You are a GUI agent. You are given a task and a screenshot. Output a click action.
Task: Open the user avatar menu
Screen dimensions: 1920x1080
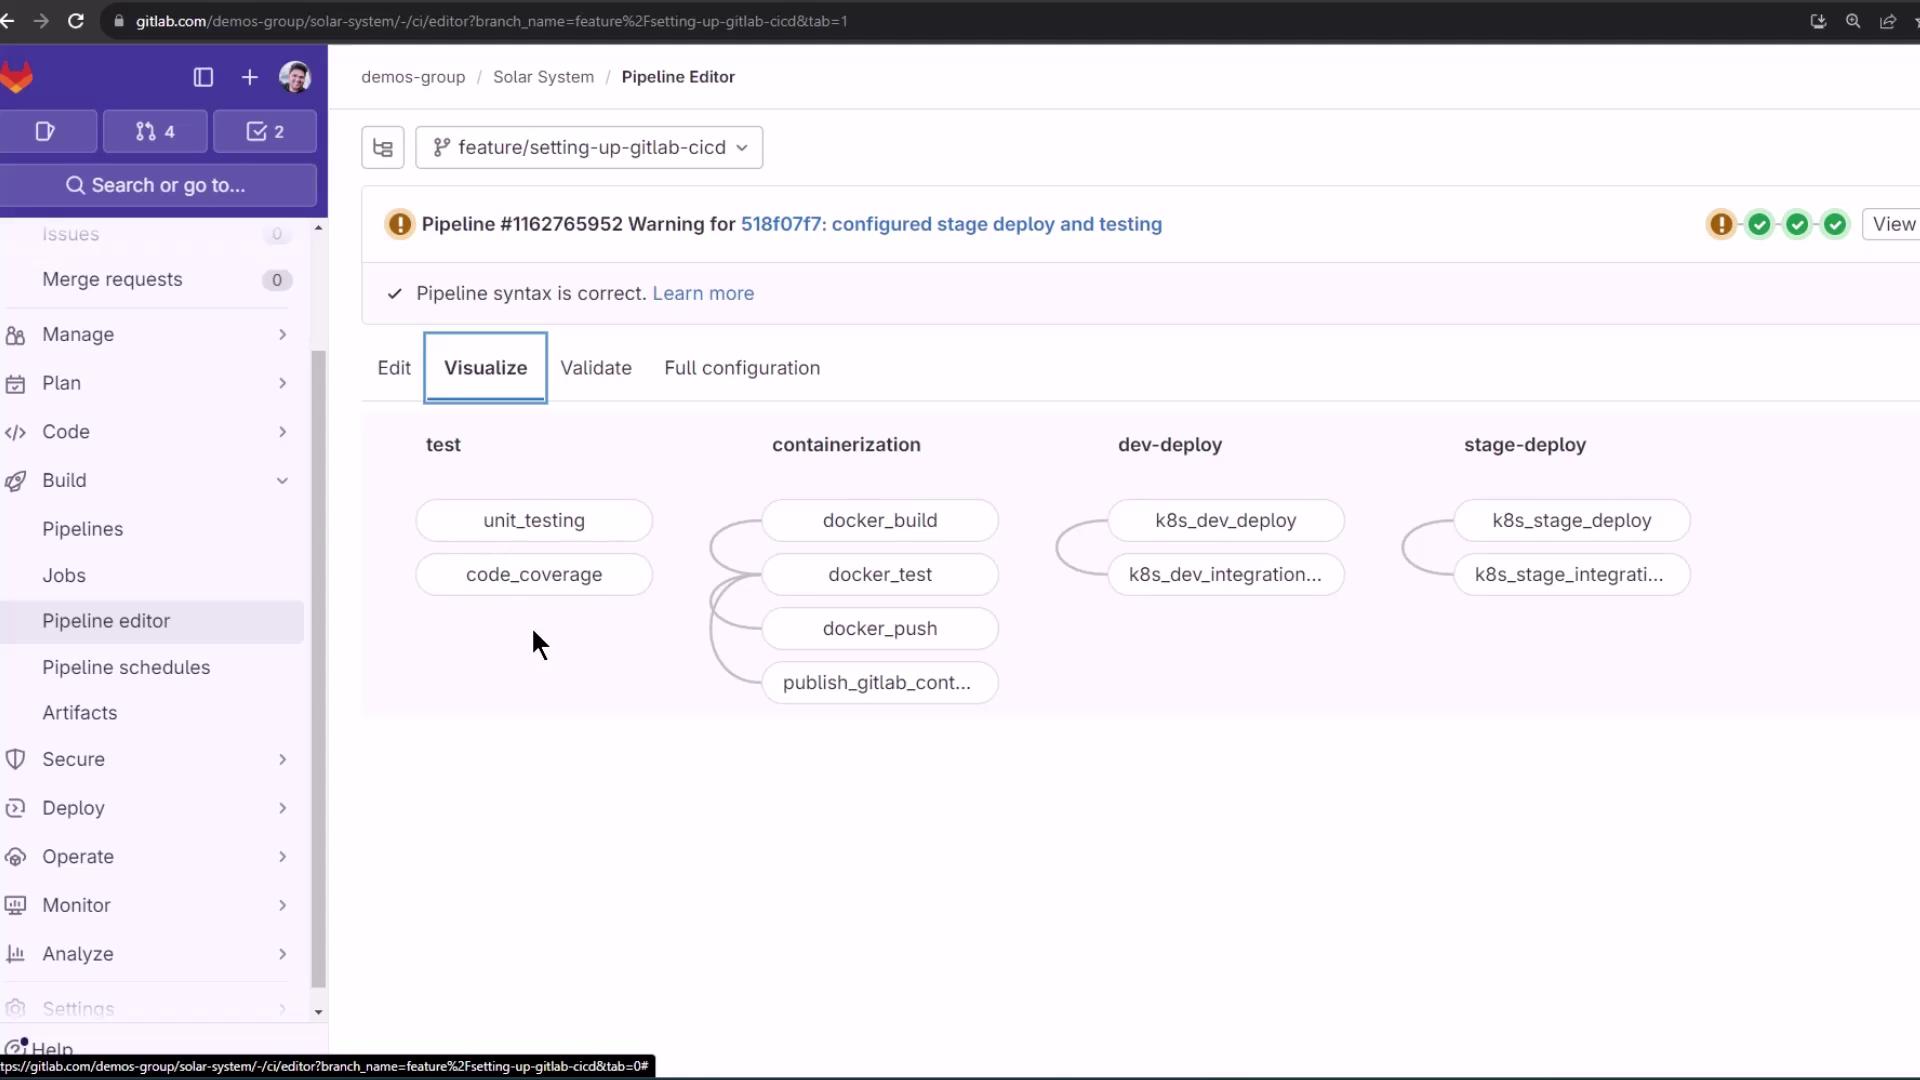(294, 77)
